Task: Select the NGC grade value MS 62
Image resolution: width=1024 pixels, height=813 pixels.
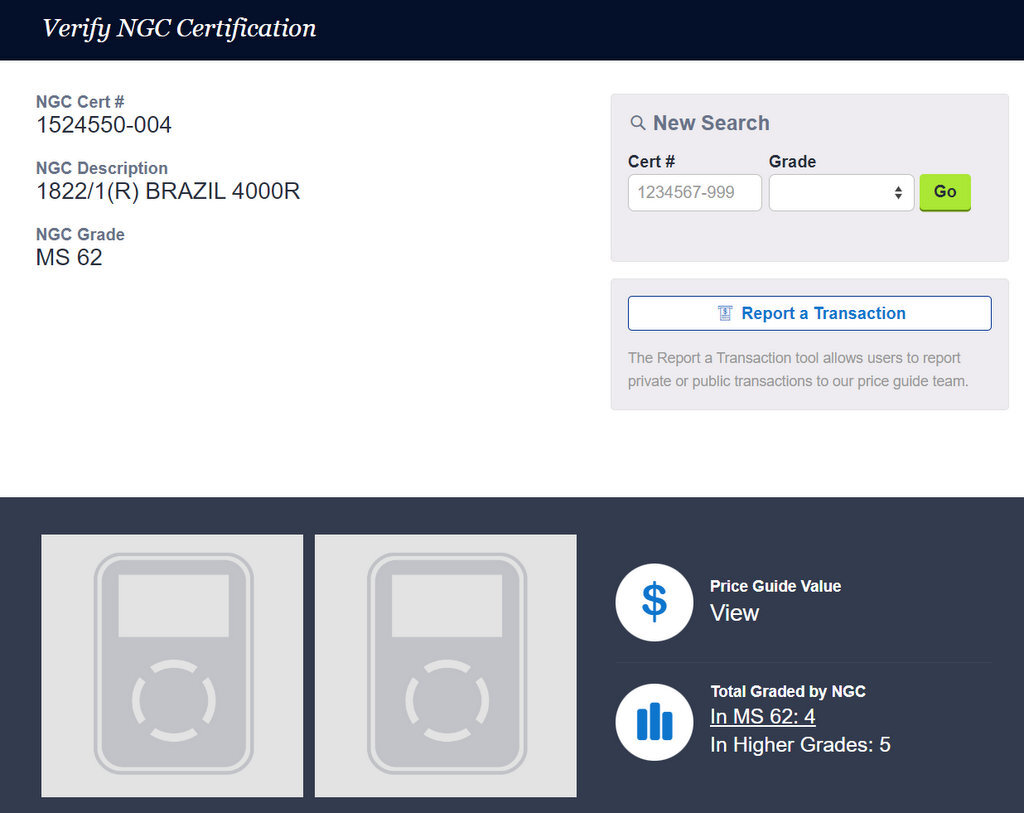Action: 69,257
